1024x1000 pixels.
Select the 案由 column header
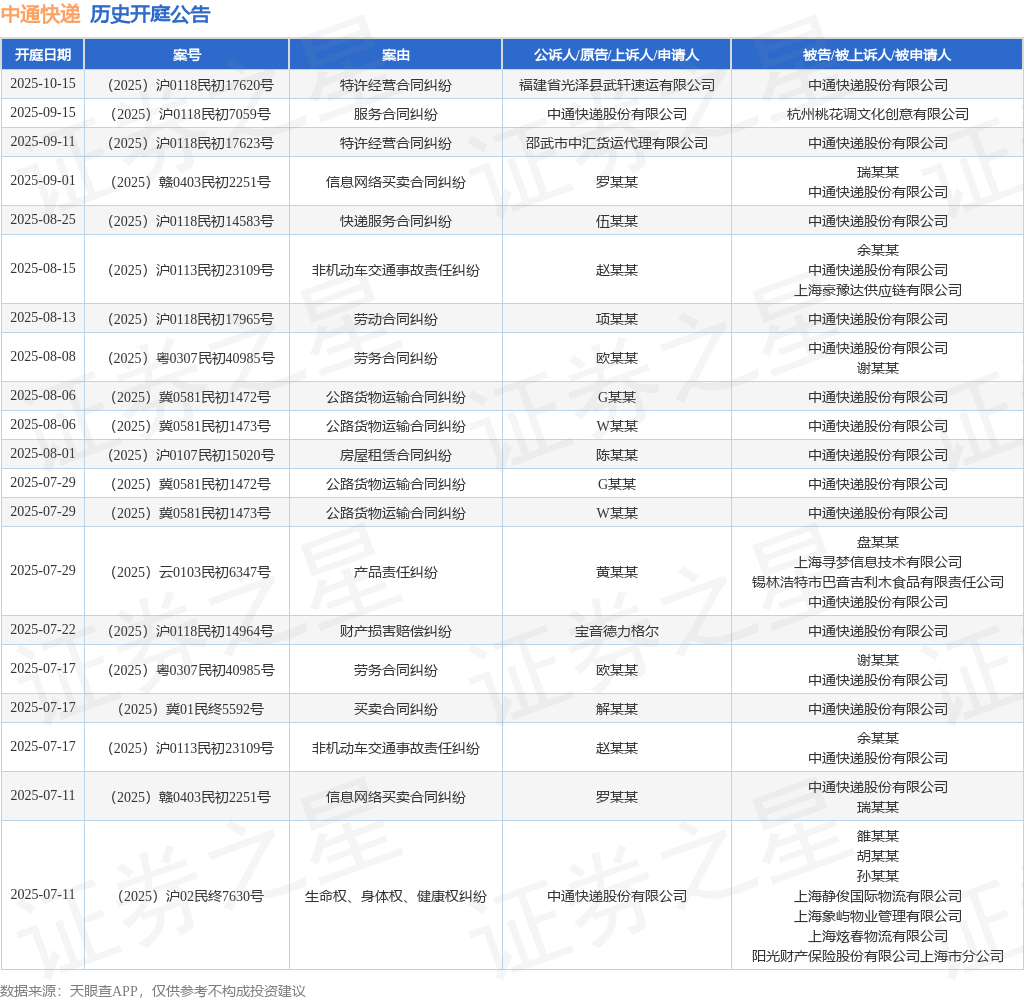point(396,55)
